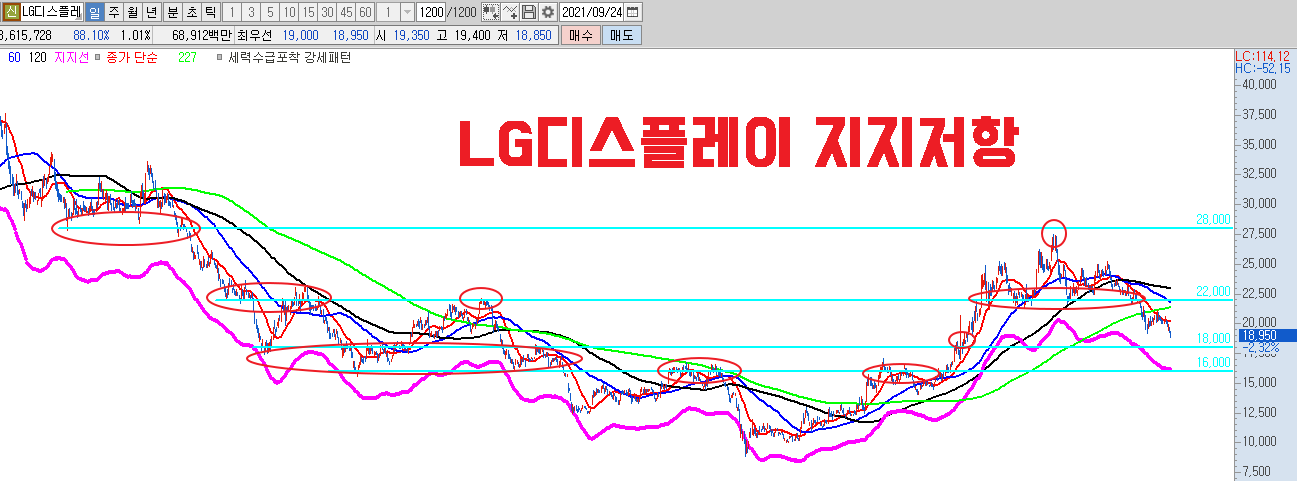Select the 틱 (tick) chart period

pos(210,13)
